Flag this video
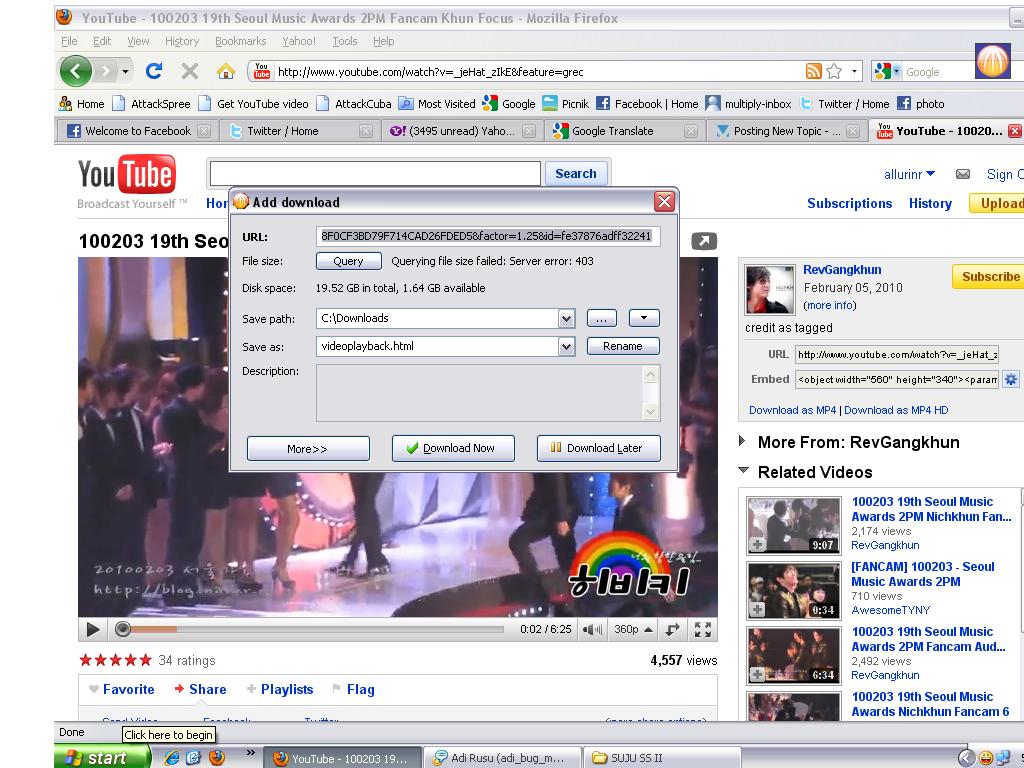Screen dimensions: 1024x768 coord(352,689)
